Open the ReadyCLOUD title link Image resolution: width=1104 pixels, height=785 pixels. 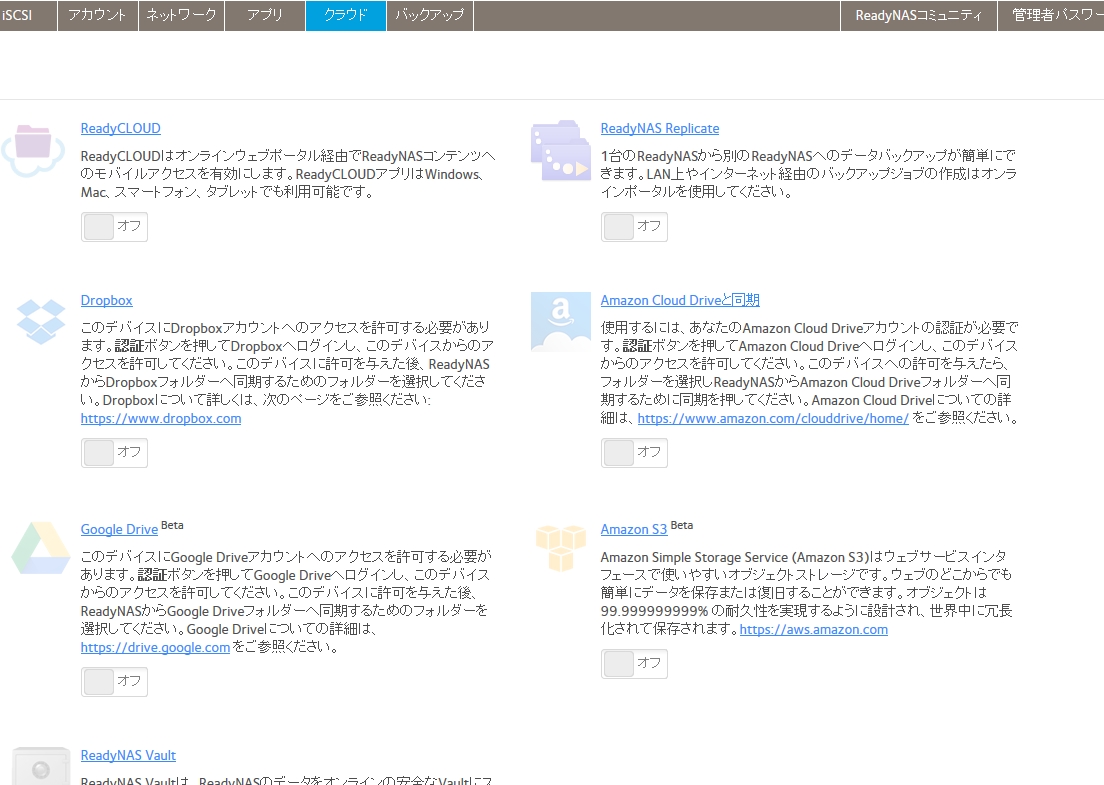[120, 128]
